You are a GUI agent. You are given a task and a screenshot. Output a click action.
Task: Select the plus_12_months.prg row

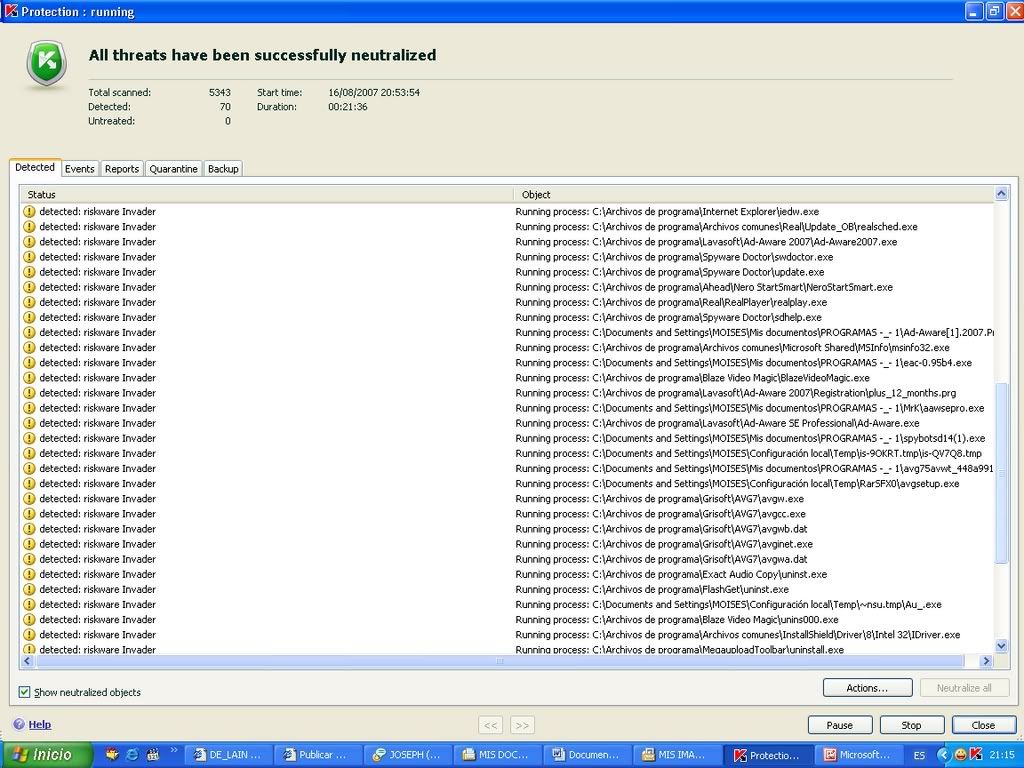click(507, 393)
